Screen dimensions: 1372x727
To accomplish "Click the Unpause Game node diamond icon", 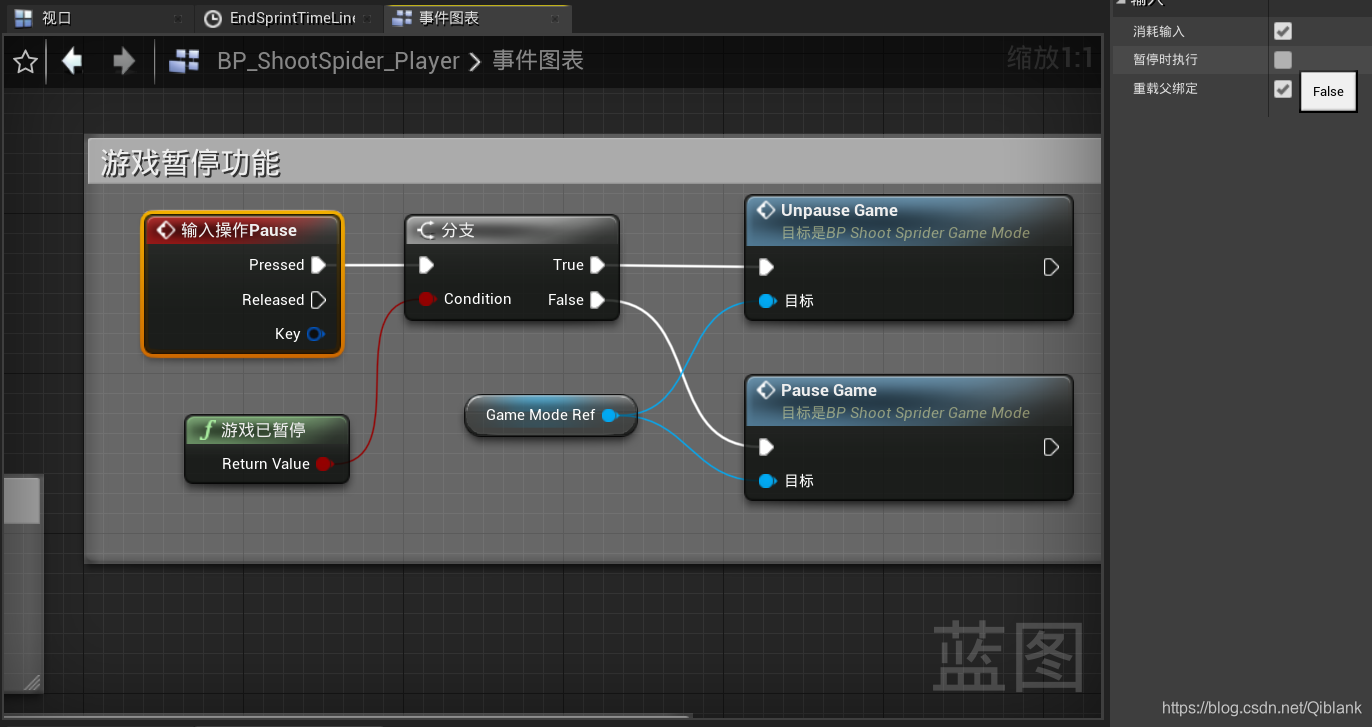I will [x=766, y=210].
